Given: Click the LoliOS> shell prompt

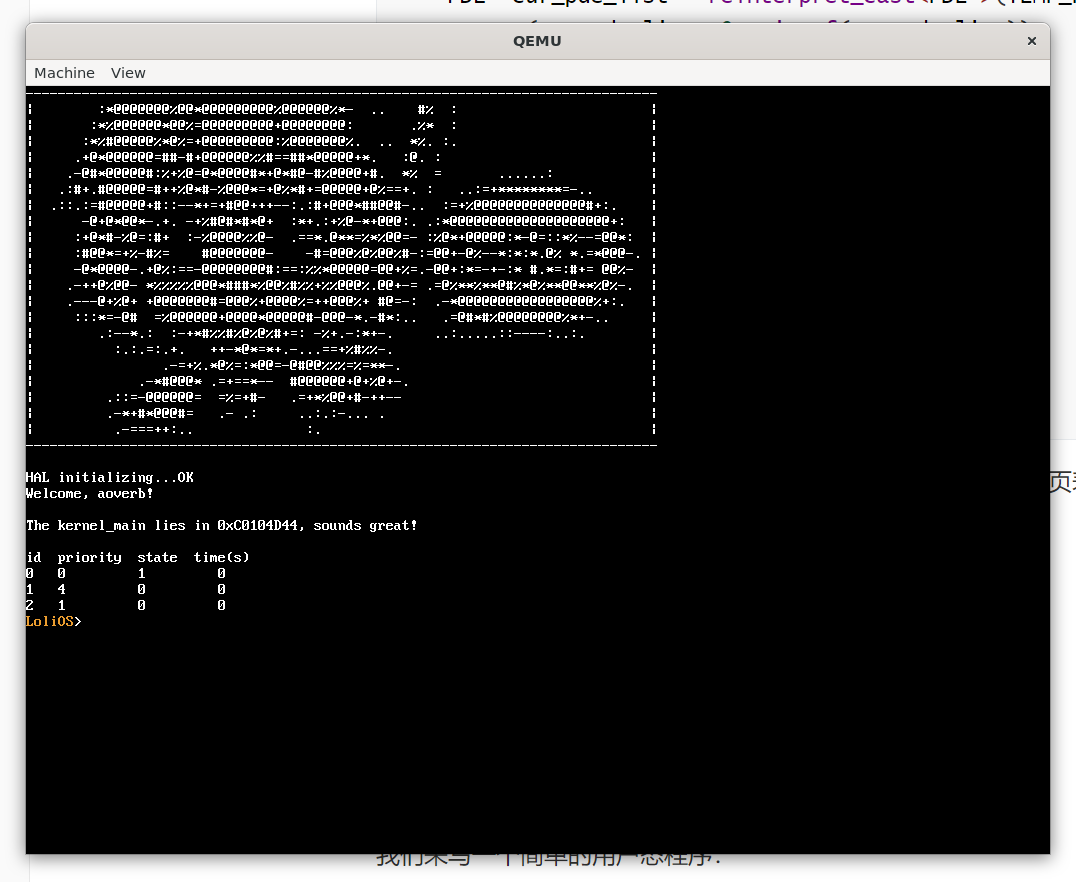Looking at the screenshot, I should point(53,622).
